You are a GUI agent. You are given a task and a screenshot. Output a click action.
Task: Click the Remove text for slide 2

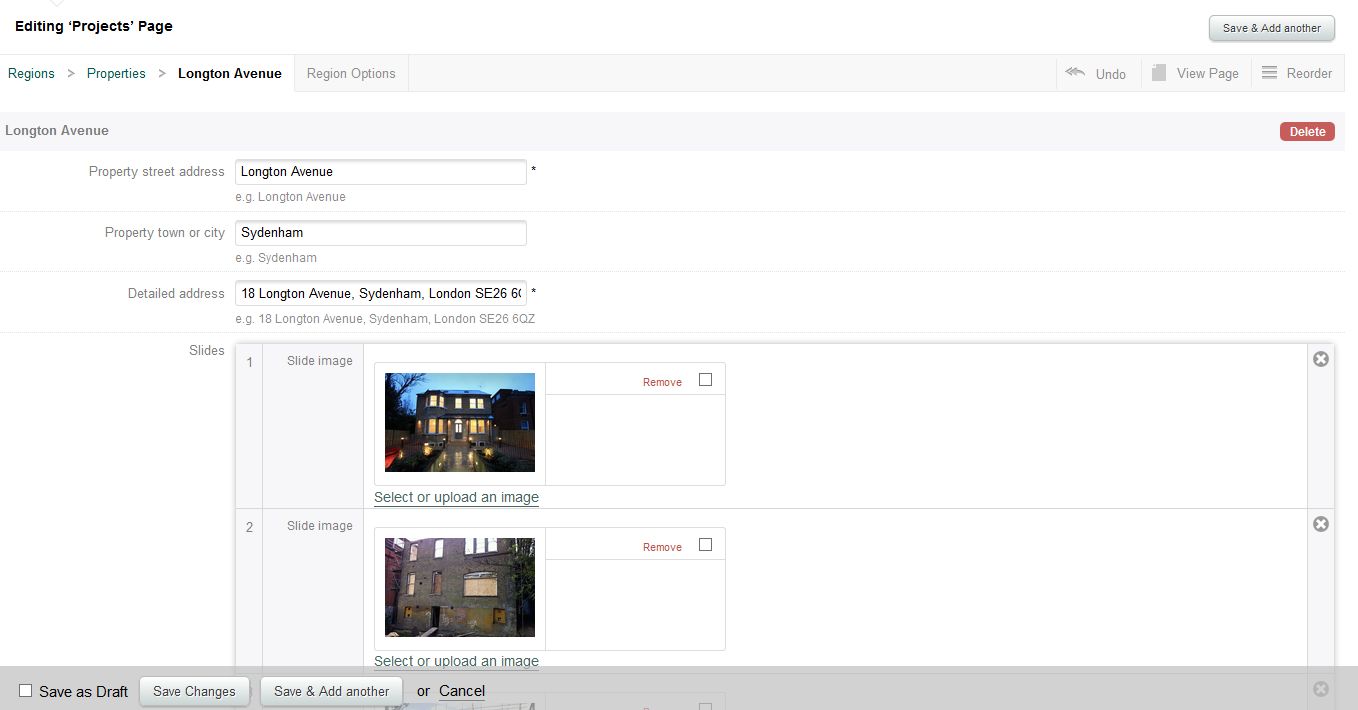[x=662, y=547]
